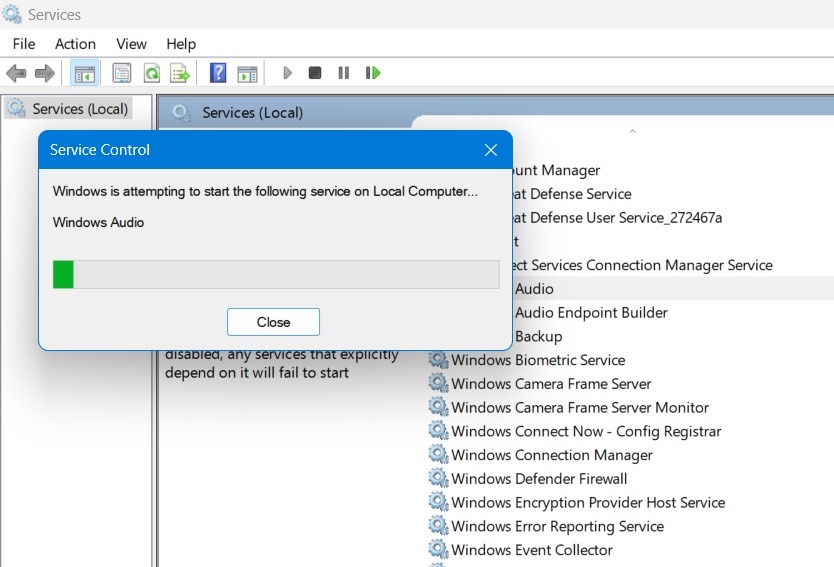This screenshot has height=567, width=834.
Task: Click the Restart Service toolbar icon
Action: (373, 73)
